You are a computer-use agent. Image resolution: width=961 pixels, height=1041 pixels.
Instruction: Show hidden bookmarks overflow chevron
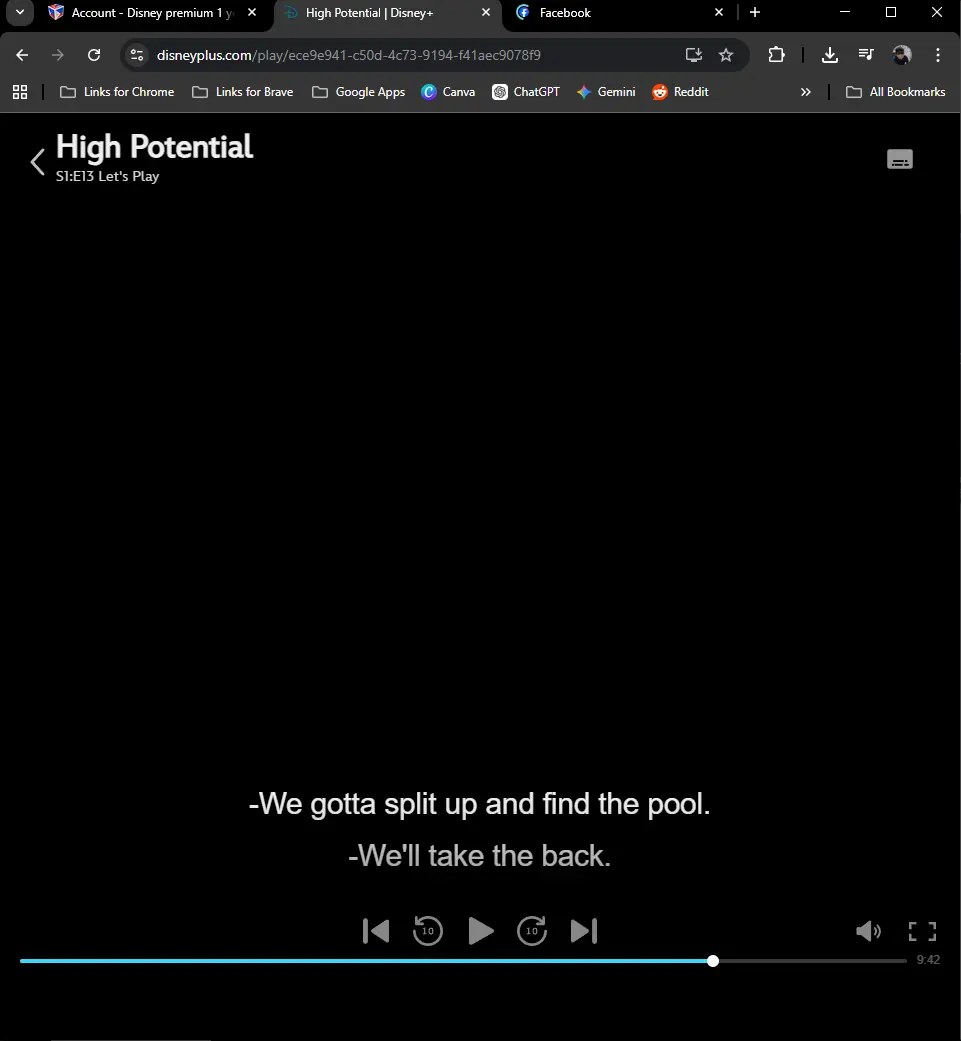[806, 92]
